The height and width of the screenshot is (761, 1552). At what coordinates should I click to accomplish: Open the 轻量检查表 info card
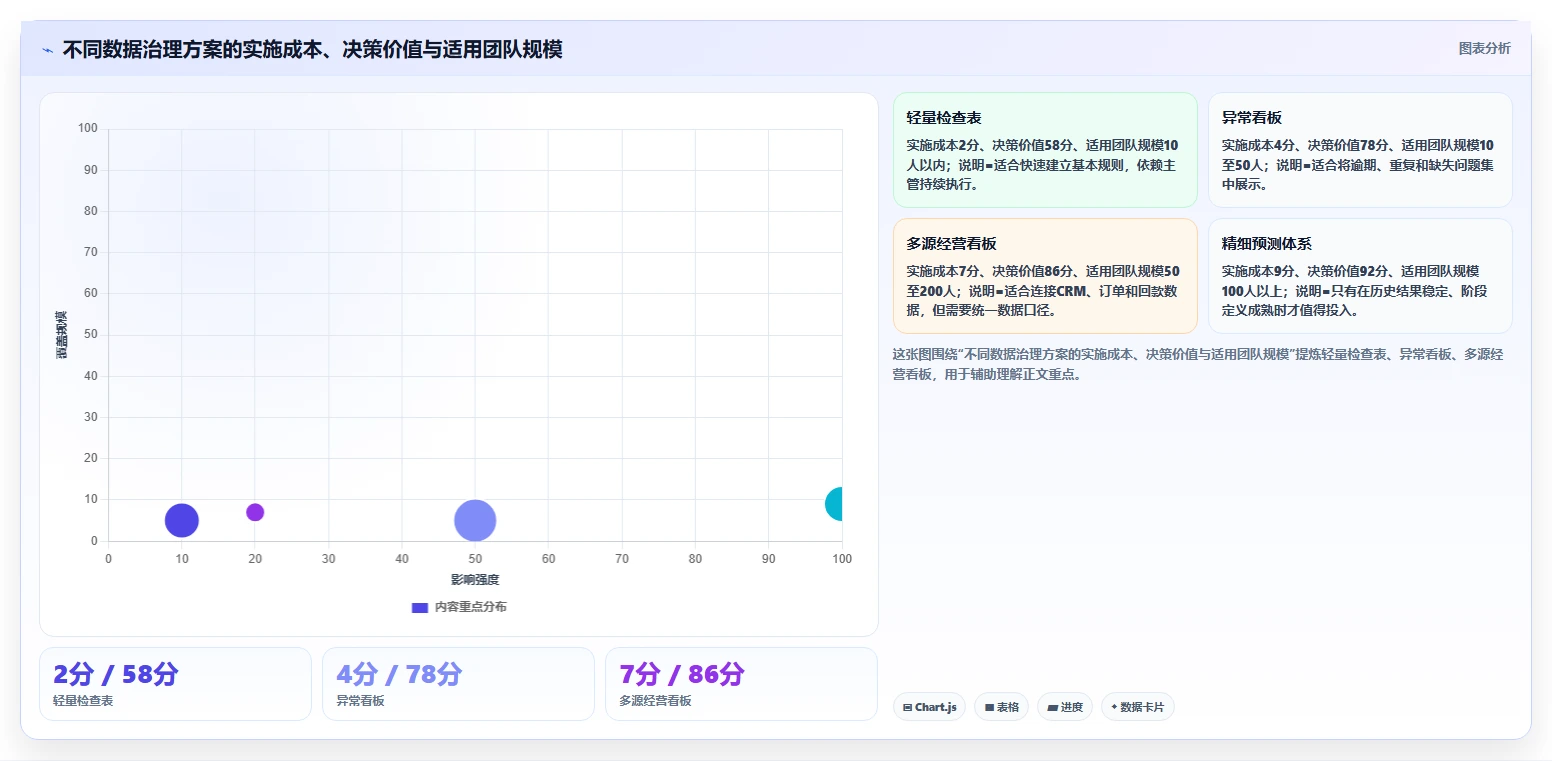[1045, 150]
